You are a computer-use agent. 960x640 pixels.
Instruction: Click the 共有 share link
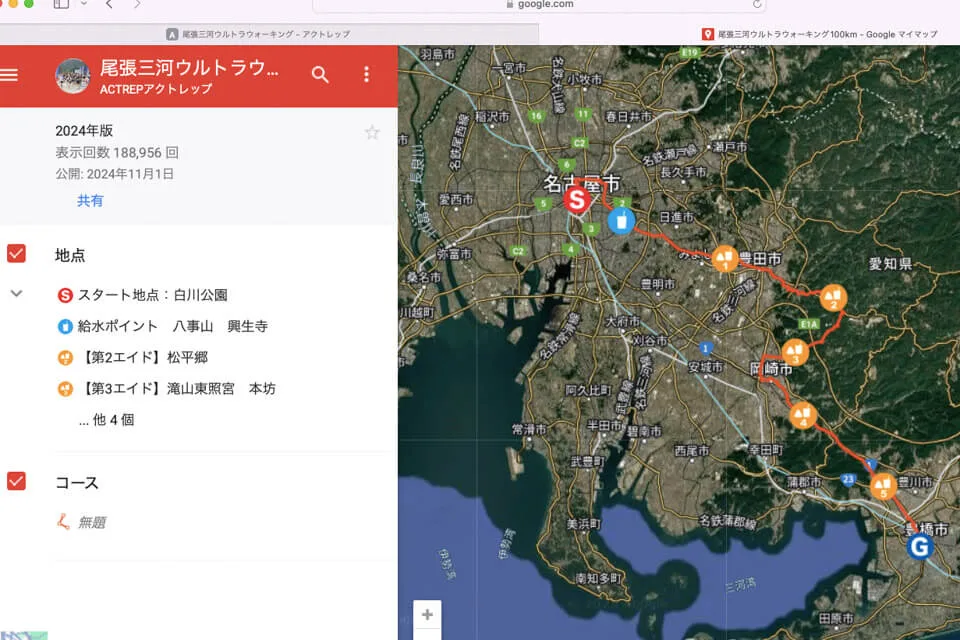90,201
